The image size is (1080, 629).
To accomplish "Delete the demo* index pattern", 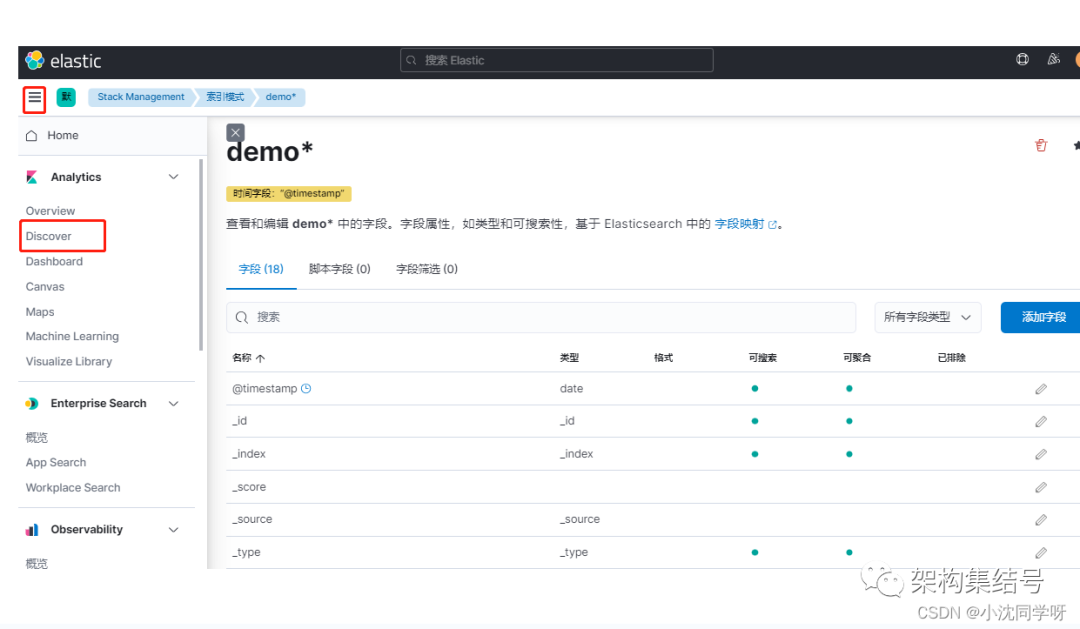I will tap(1041, 146).
